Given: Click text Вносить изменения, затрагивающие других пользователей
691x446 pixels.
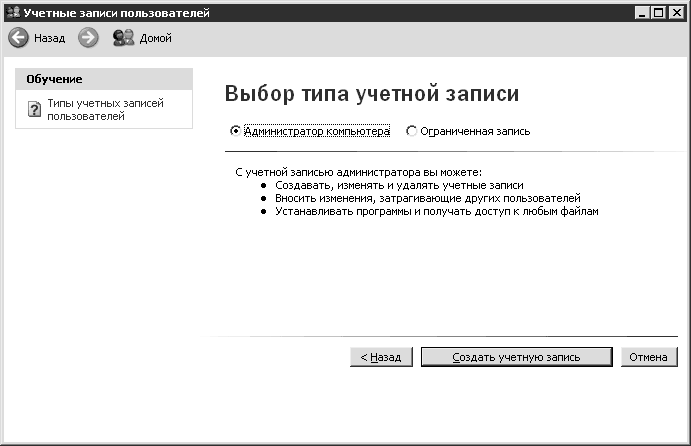Looking at the screenshot, I should pyautogui.click(x=427, y=198).
